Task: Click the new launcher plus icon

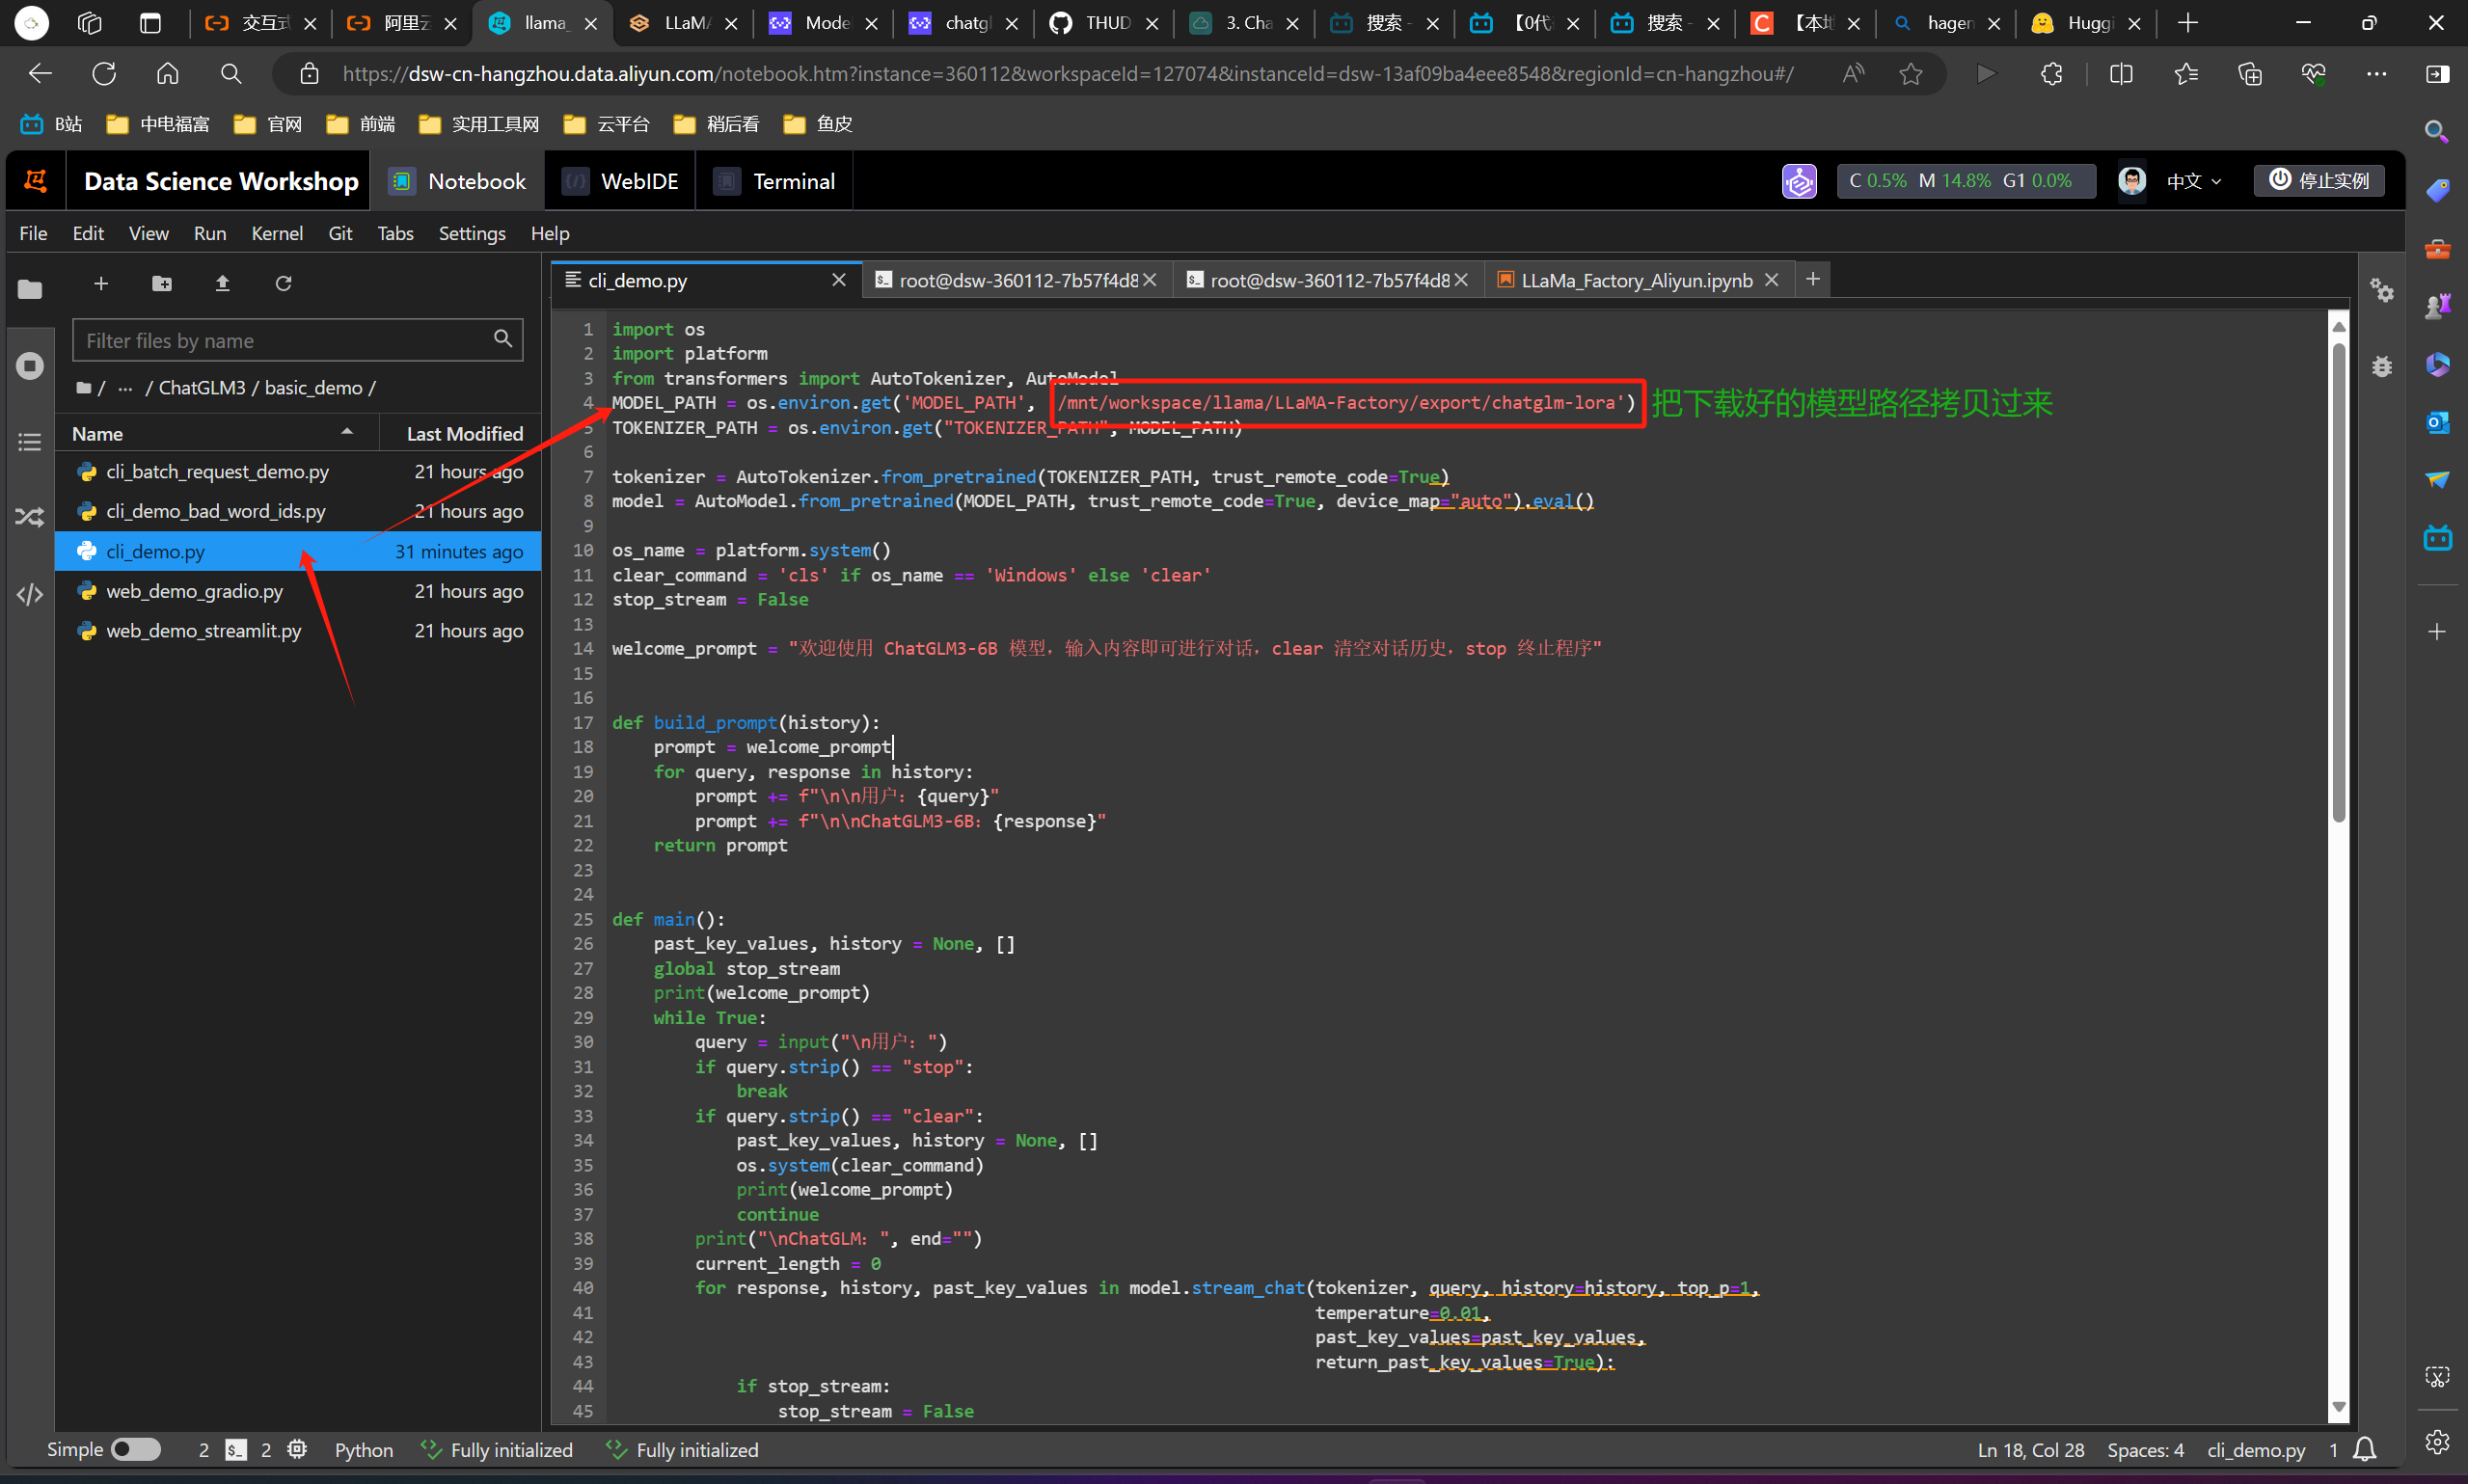Action: click(101, 284)
